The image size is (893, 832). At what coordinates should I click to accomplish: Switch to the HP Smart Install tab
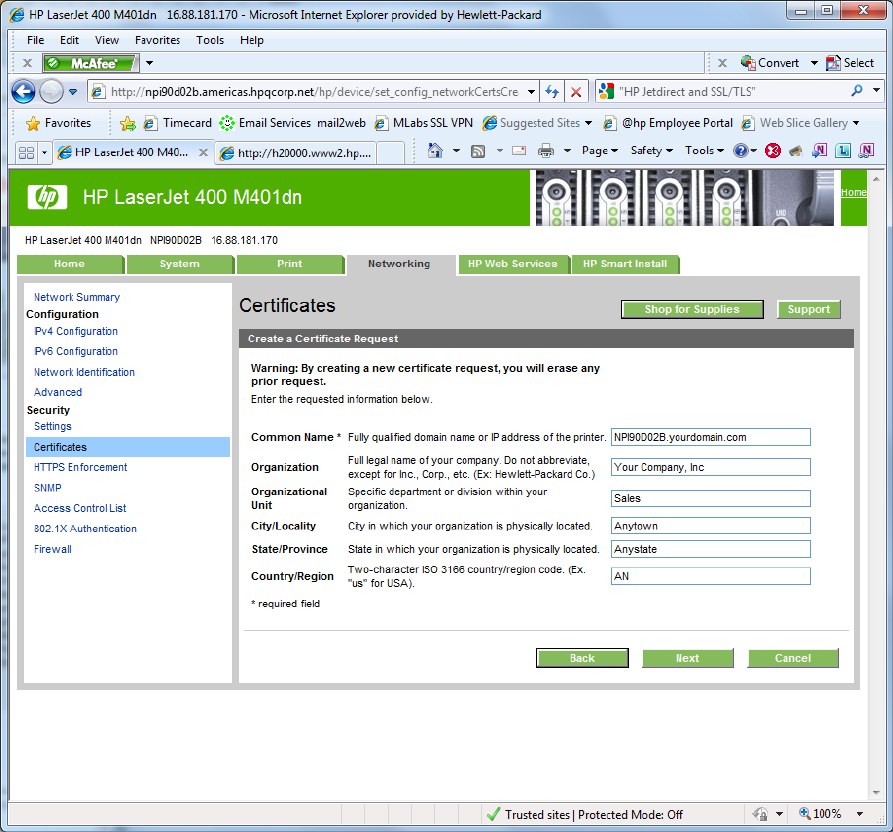625,264
